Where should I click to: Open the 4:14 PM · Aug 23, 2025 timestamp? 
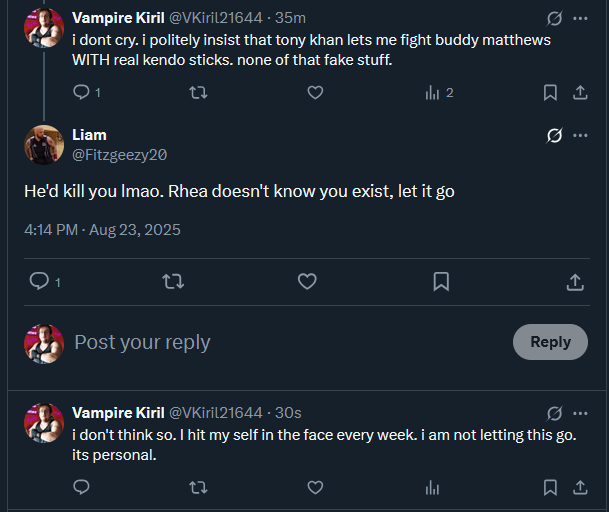102,230
